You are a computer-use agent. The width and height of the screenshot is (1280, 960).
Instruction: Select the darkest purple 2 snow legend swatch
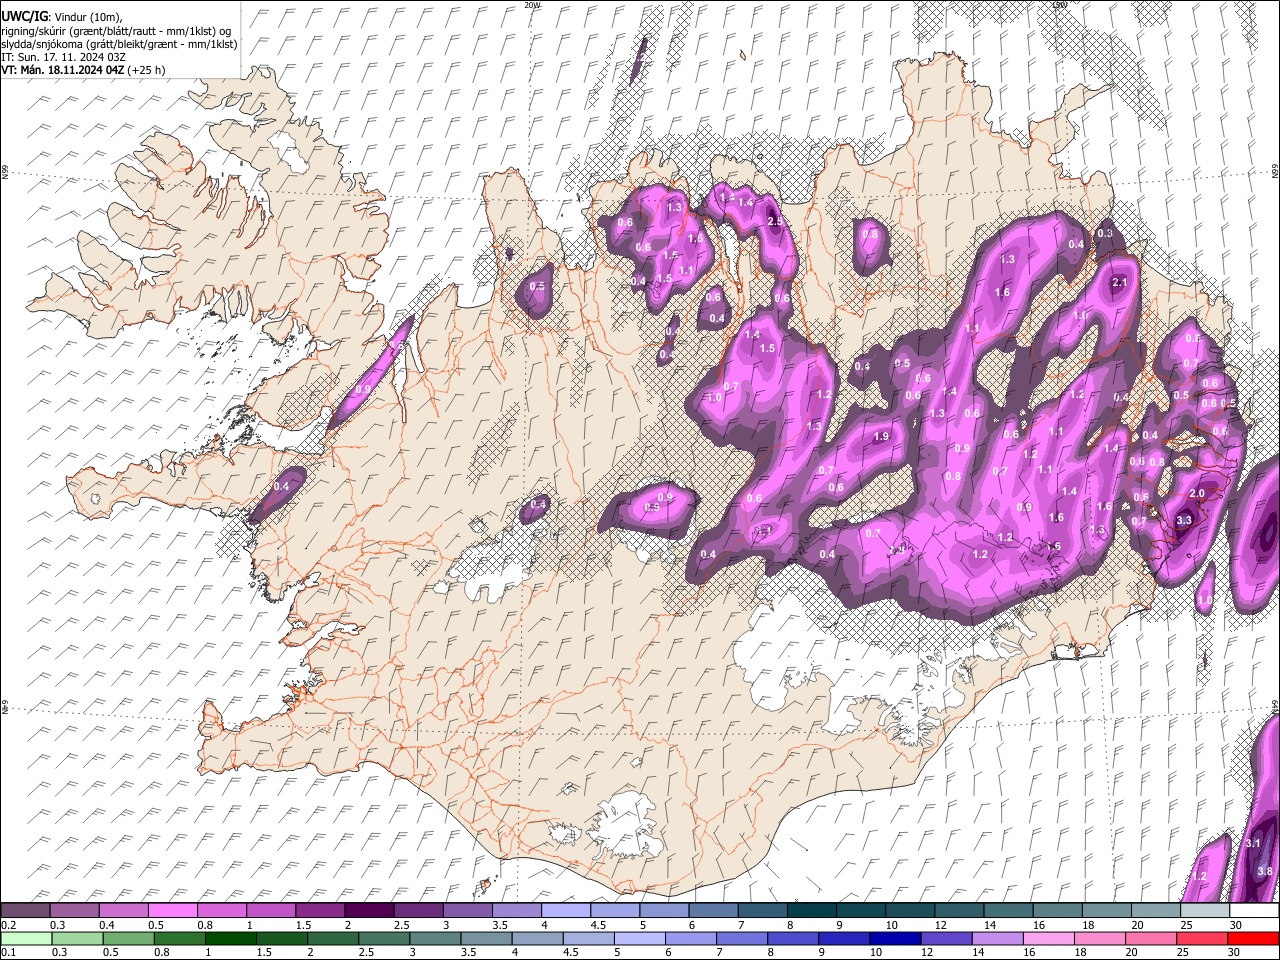click(368, 911)
